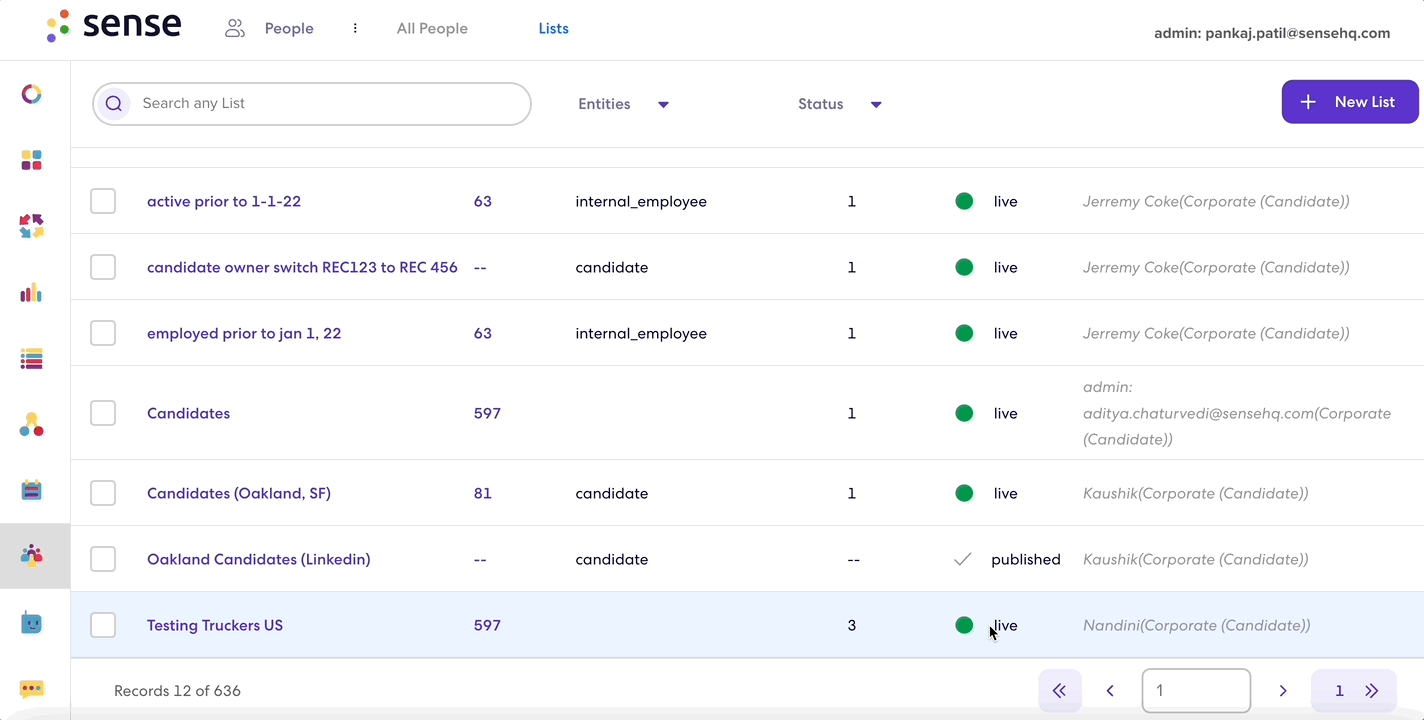Go to next page arrow
This screenshot has height=720, width=1424.
pos(1283,691)
